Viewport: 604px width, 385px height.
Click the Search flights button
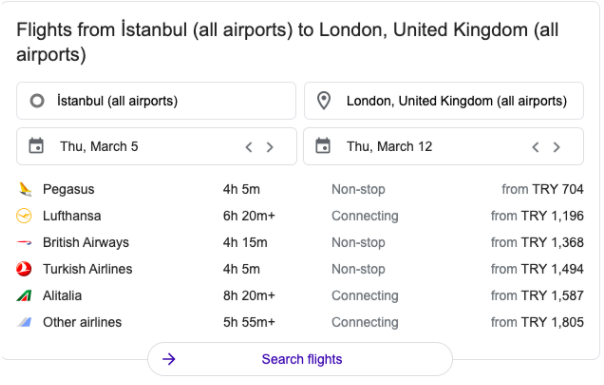(300, 359)
